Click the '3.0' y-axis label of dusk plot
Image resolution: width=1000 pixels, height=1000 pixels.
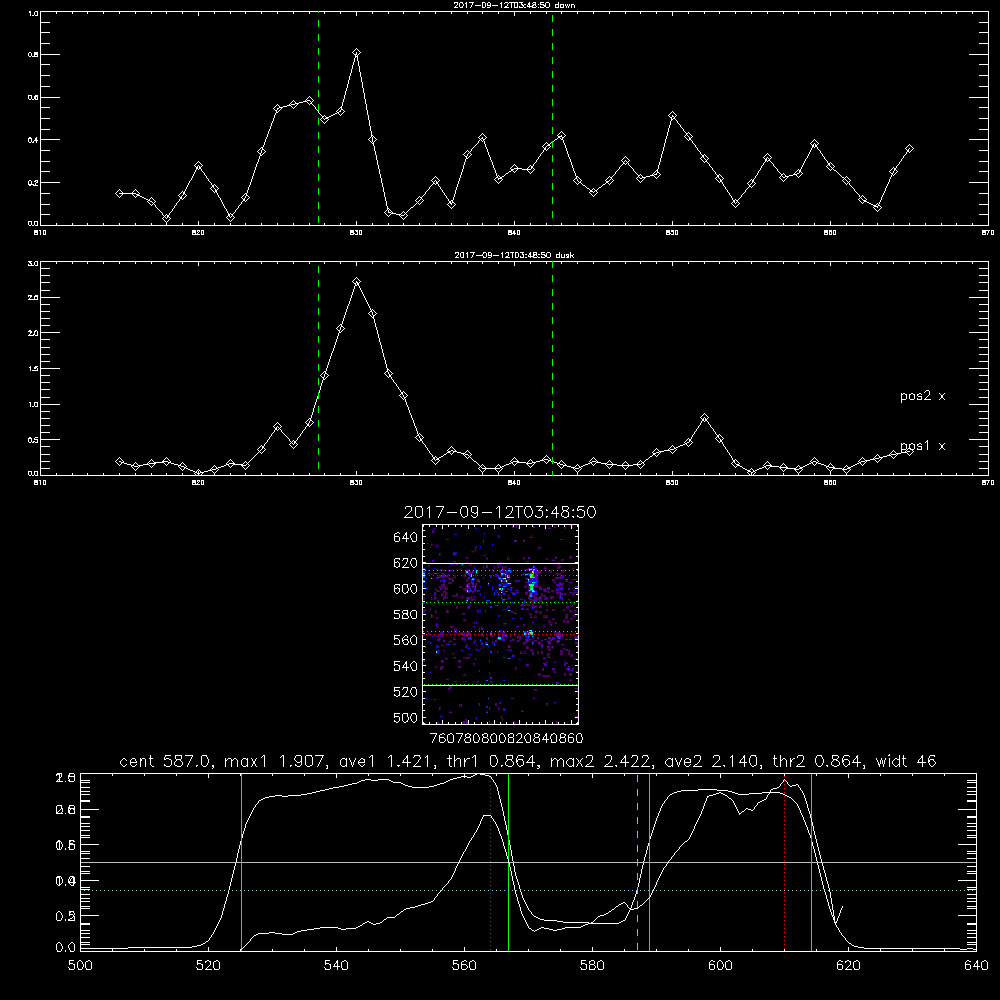pyautogui.click(x=33, y=263)
